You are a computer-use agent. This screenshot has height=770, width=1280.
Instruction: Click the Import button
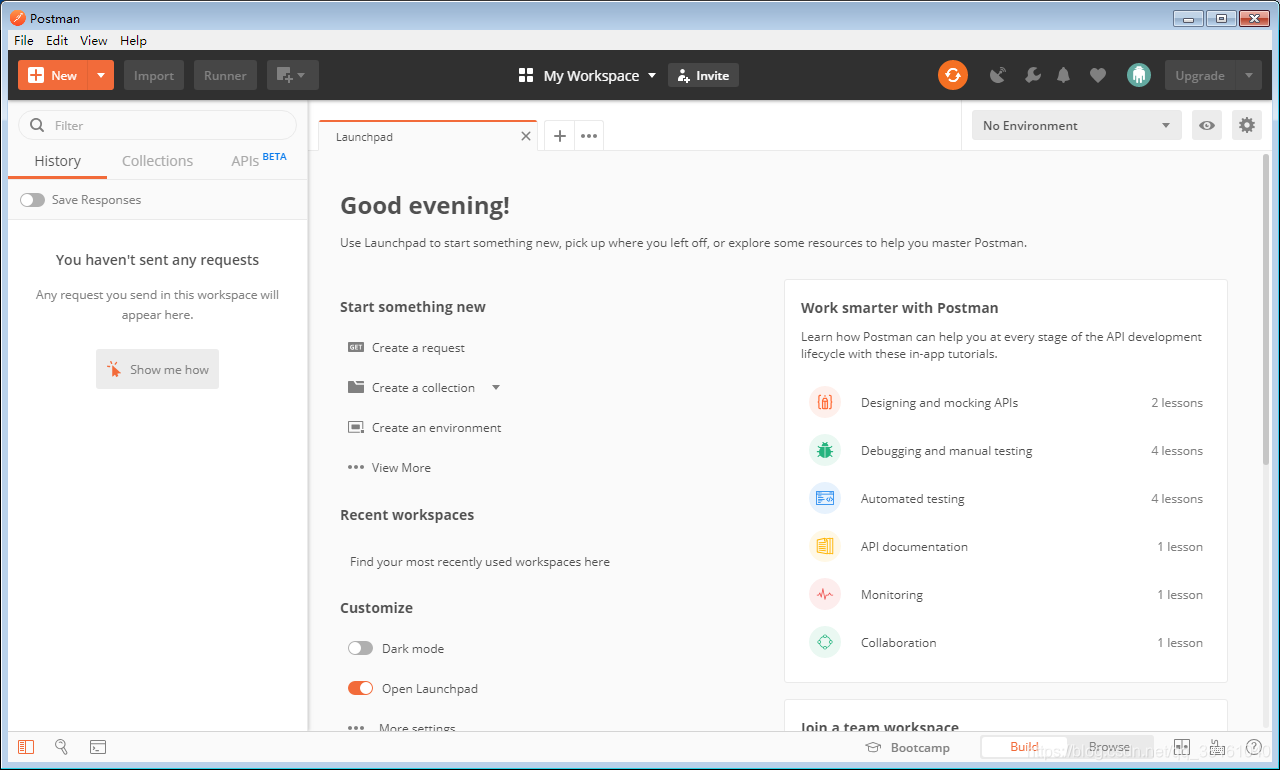(x=154, y=75)
